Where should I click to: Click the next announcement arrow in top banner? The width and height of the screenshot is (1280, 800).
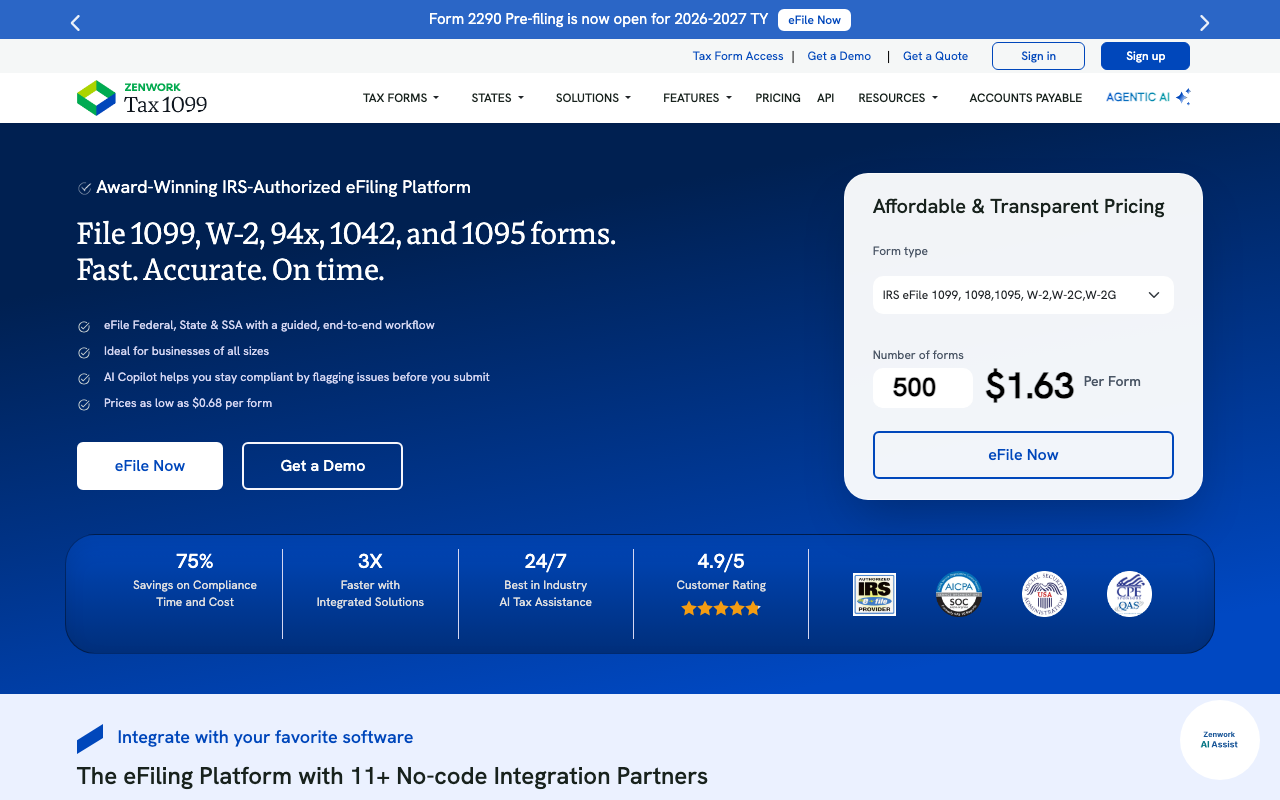[x=1204, y=22]
